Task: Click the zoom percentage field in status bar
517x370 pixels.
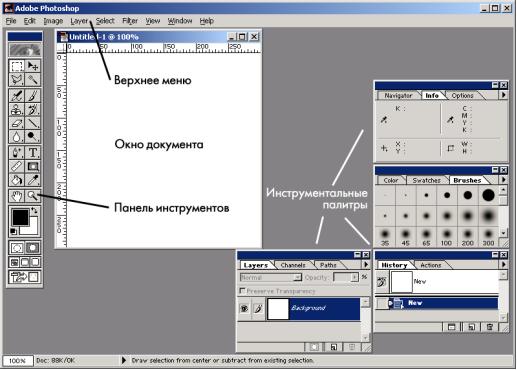Action: 17,360
